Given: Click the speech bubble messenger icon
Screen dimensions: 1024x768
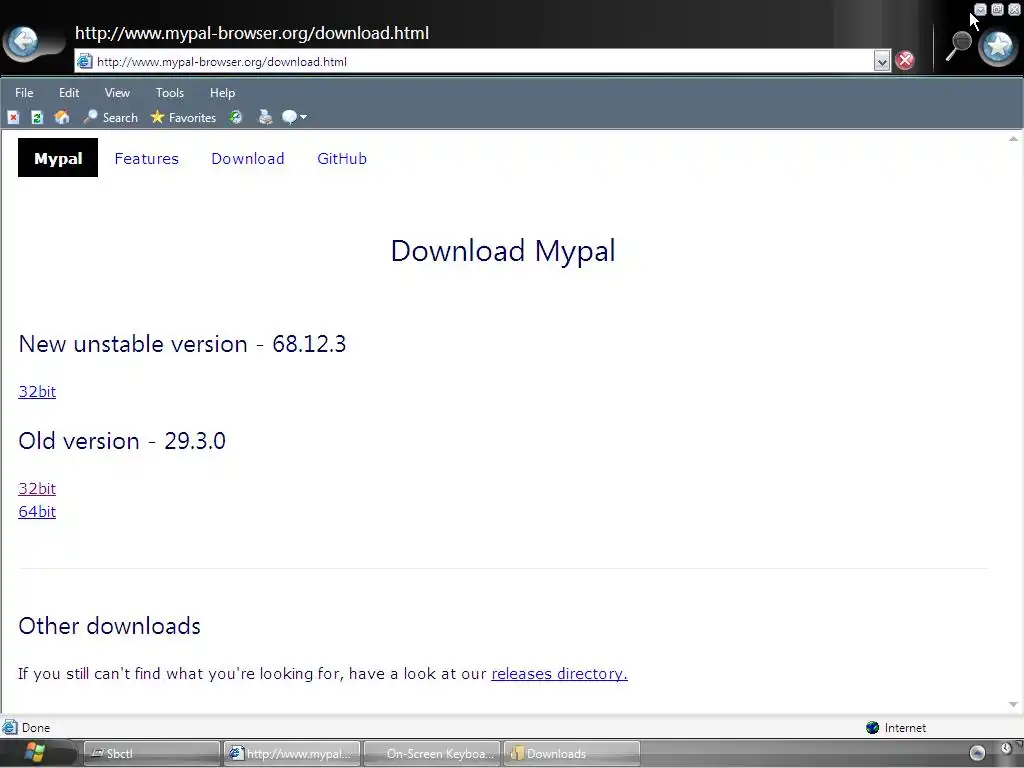Looking at the screenshot, I should click(289, 118).
